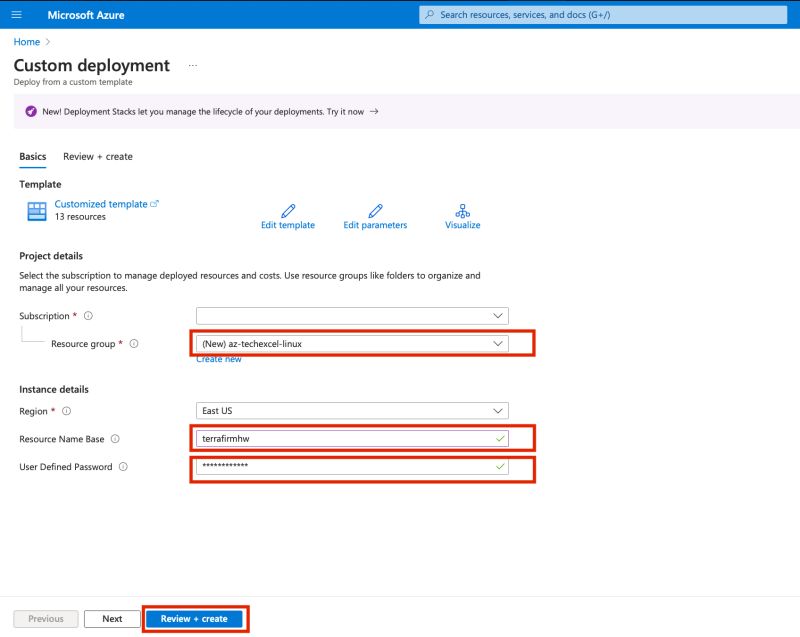Click the info icon beside User Defined Password
Viewport: 800px width, 637px height.
point(124,465)
